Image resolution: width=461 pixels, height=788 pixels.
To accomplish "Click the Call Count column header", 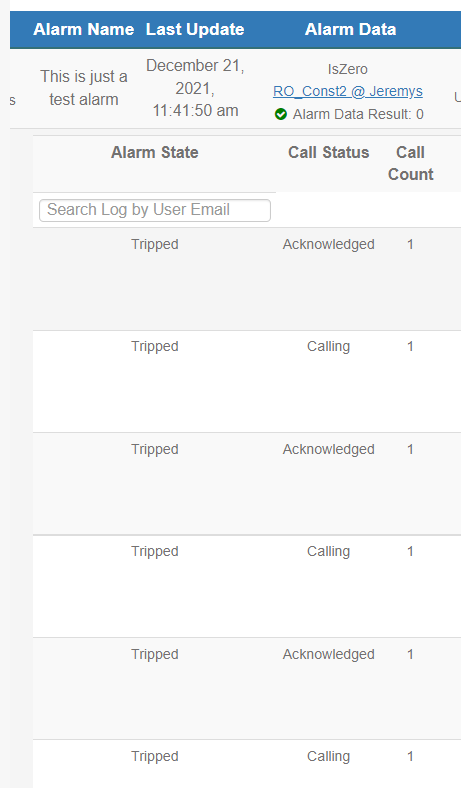I will pos(411,163).
